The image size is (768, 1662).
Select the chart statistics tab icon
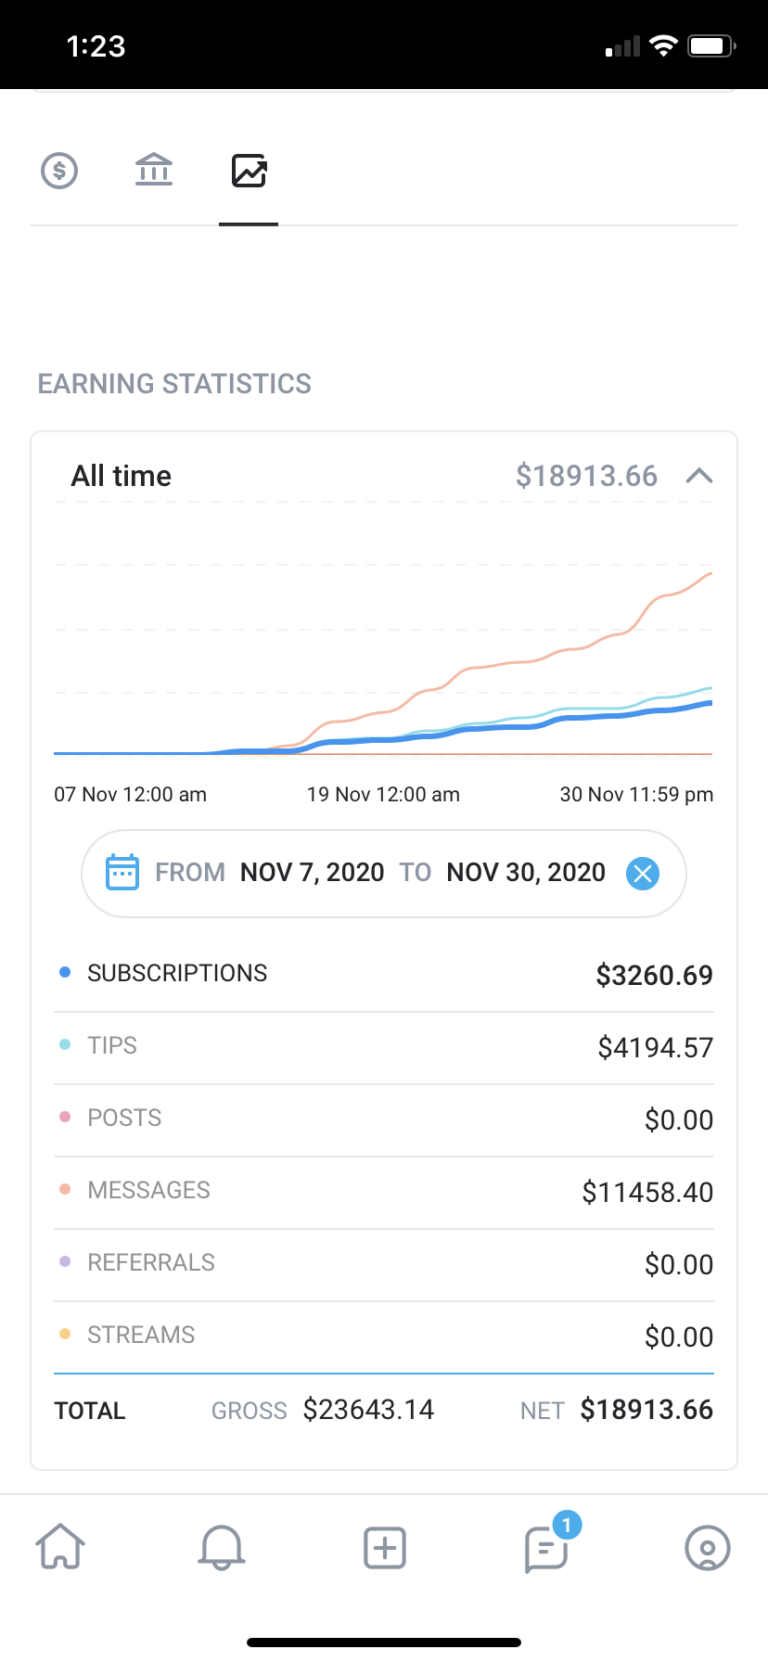click(249, 171)
